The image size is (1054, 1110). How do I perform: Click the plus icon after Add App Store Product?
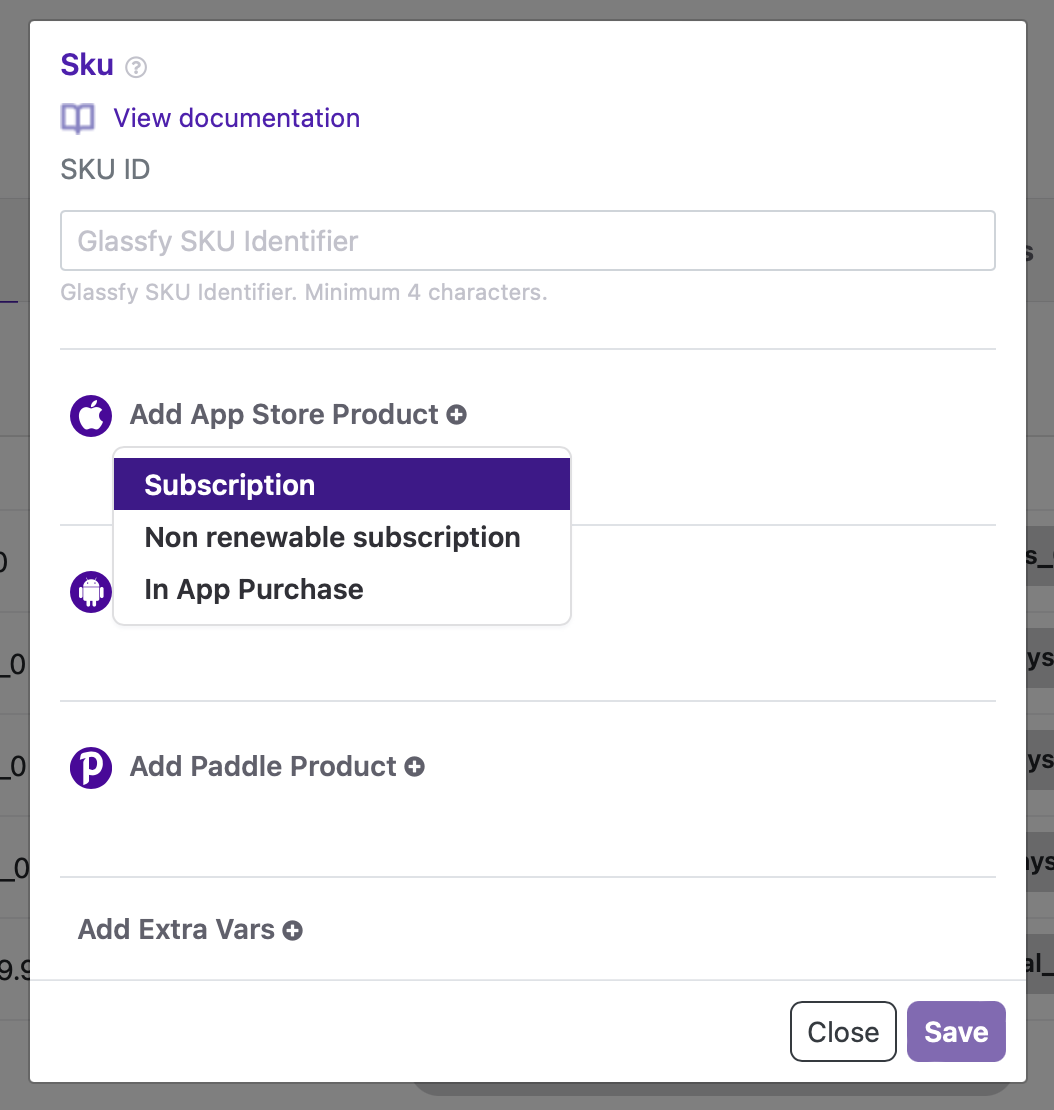[x=457, y=414]
